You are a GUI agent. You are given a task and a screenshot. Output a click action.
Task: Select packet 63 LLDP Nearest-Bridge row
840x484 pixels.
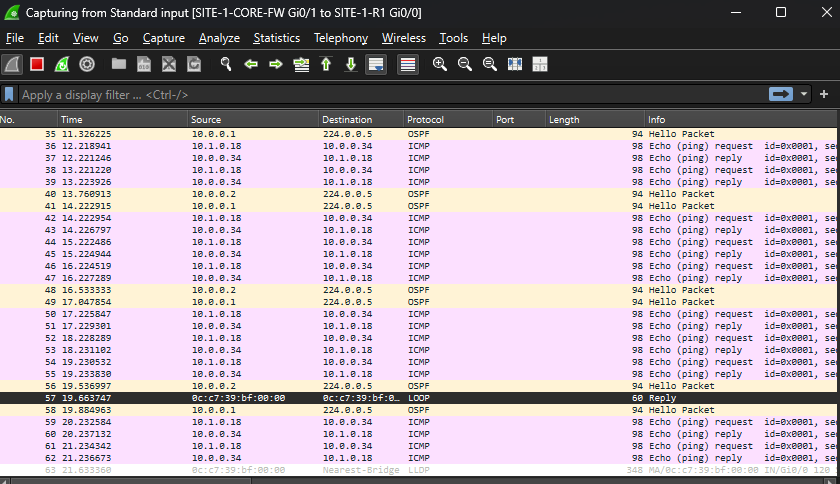tap(418, 470)
